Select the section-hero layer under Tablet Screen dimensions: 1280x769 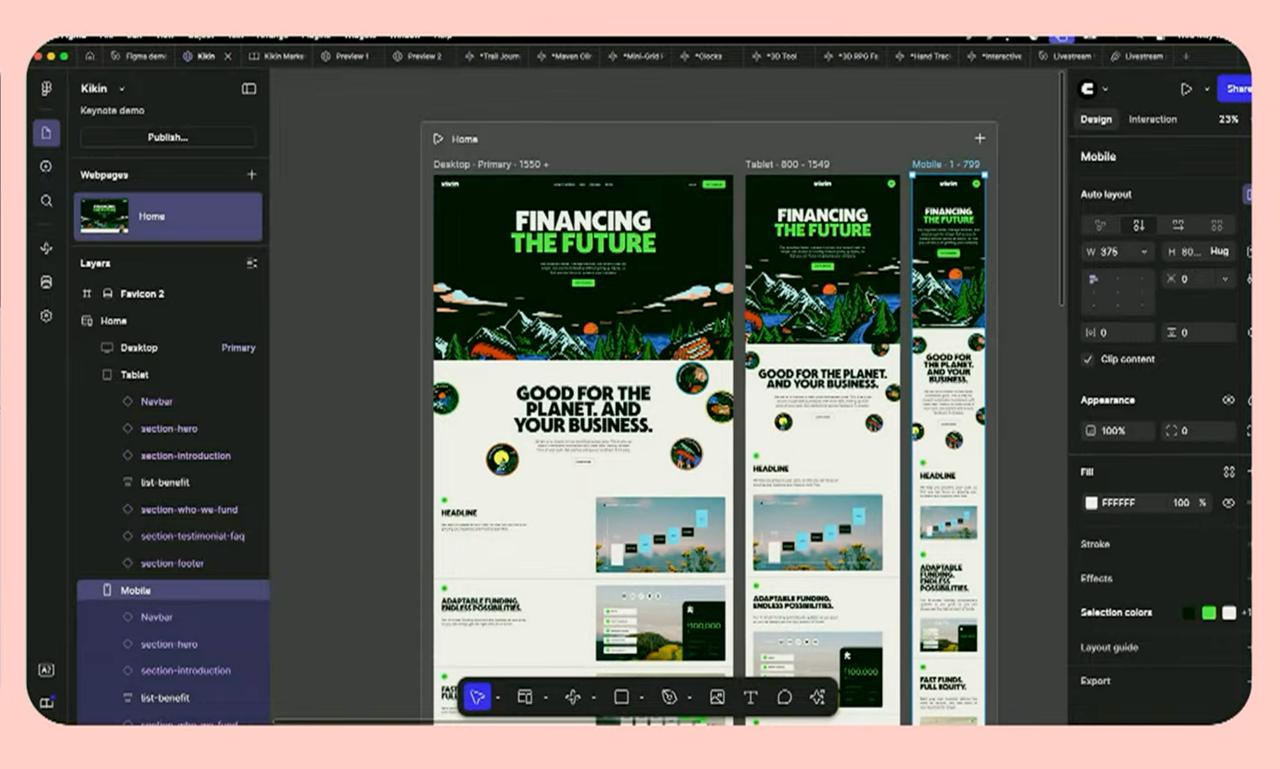click(169, 428)
